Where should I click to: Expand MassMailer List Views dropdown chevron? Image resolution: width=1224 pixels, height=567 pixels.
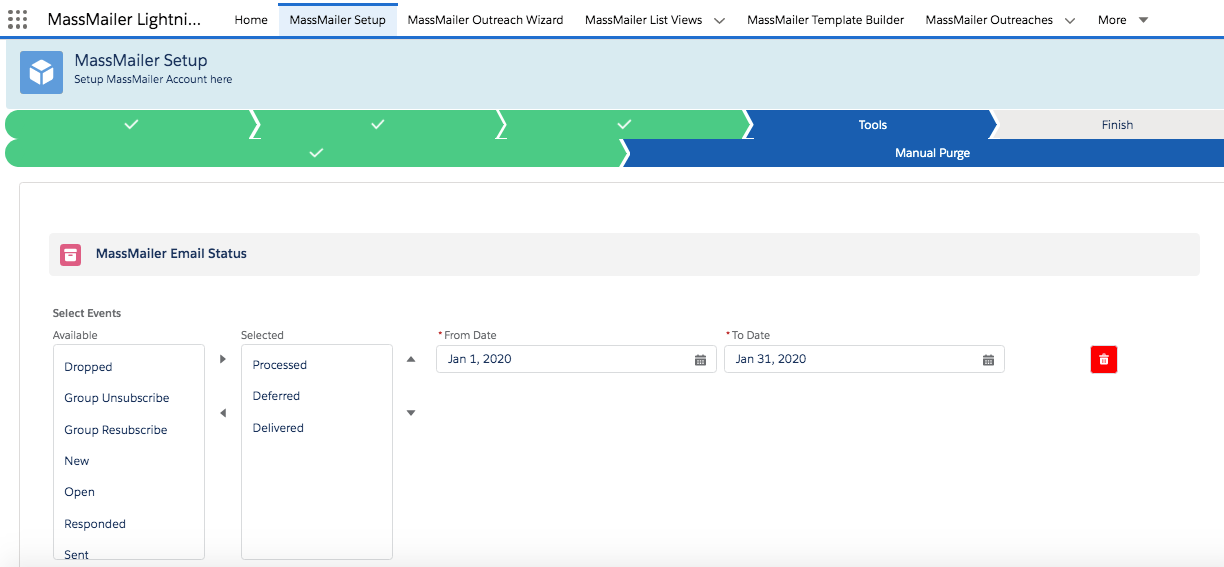pos(719,20)
